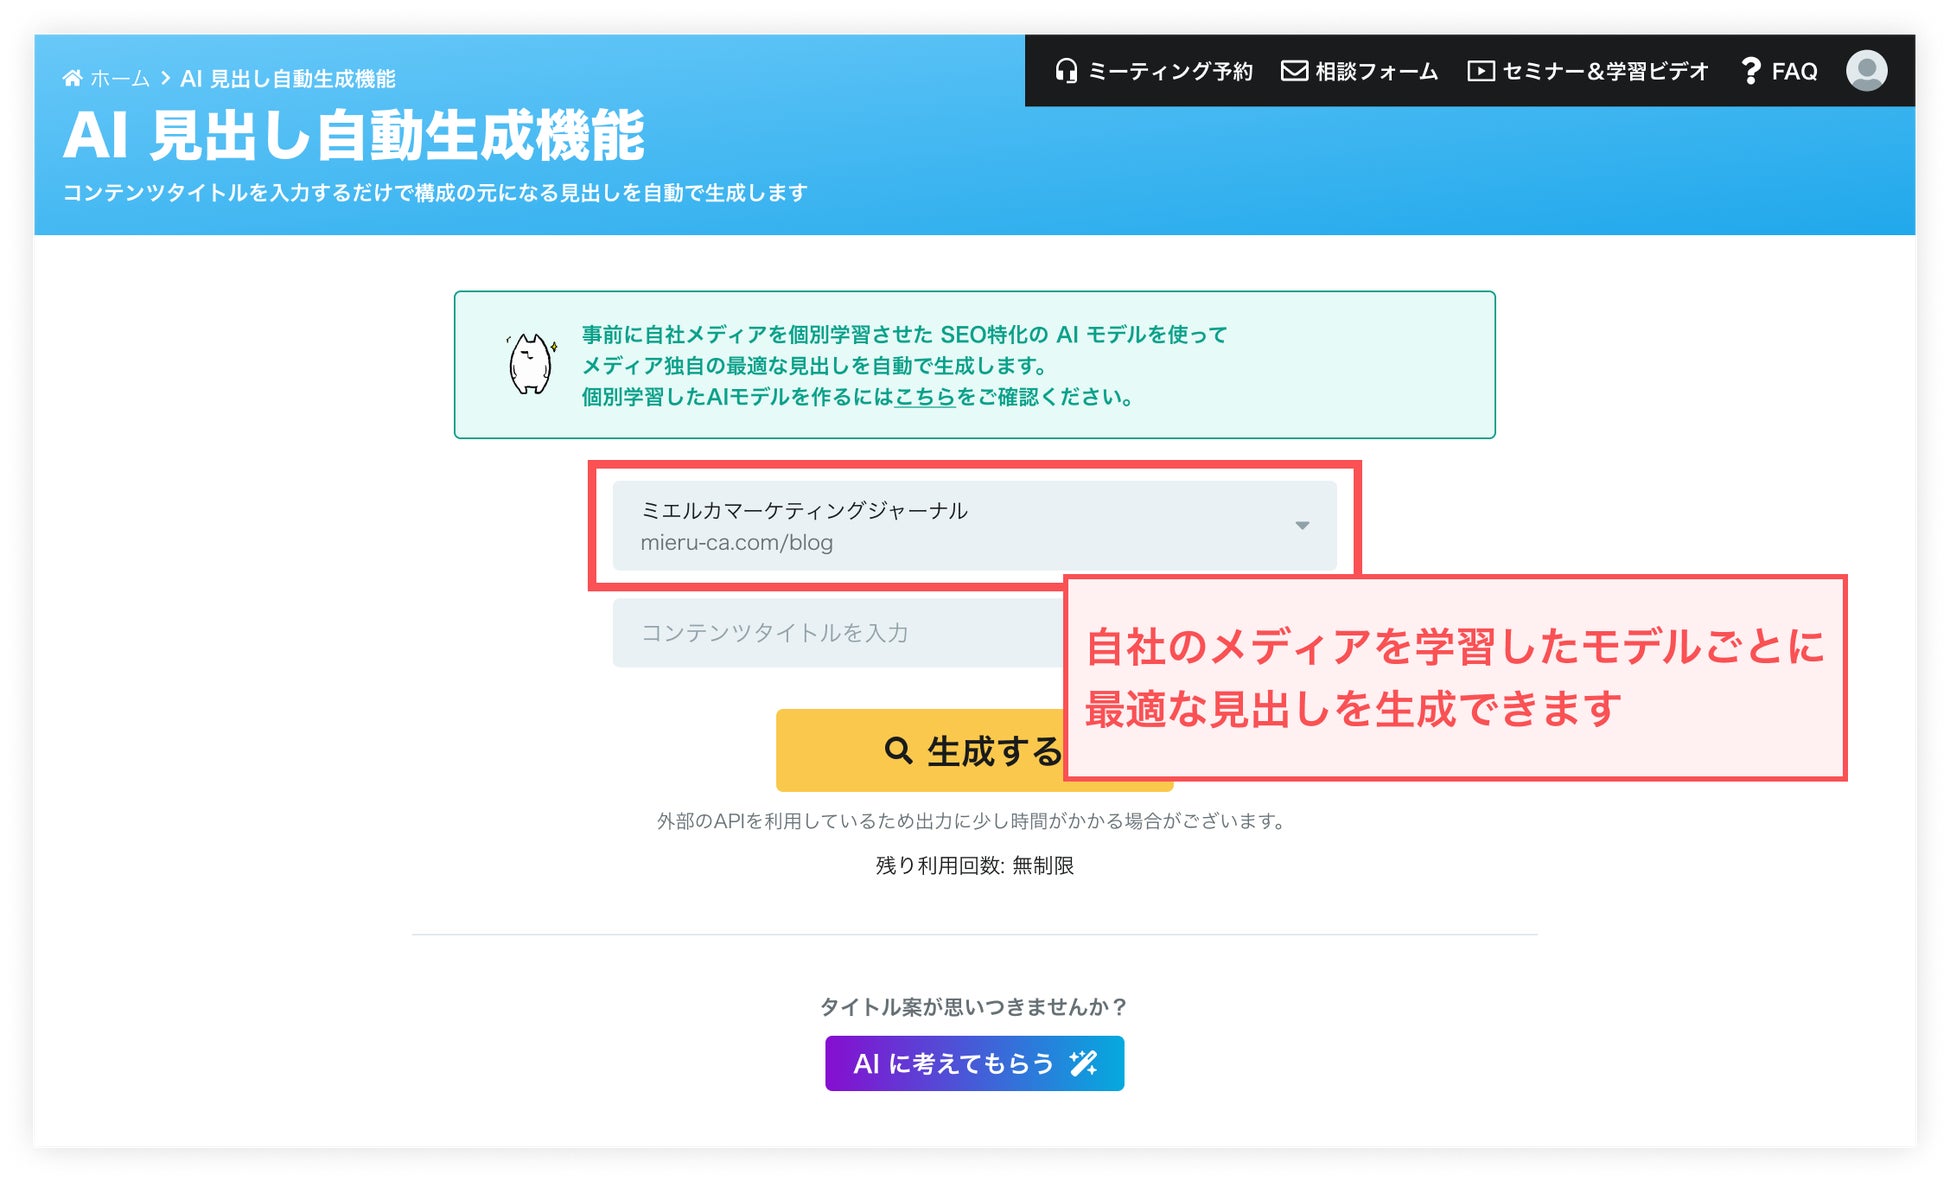Viewport: 1950px width, 1181px height.
Task: Click the AI に考えてもらう button
Action: (x=954, y=1063)
